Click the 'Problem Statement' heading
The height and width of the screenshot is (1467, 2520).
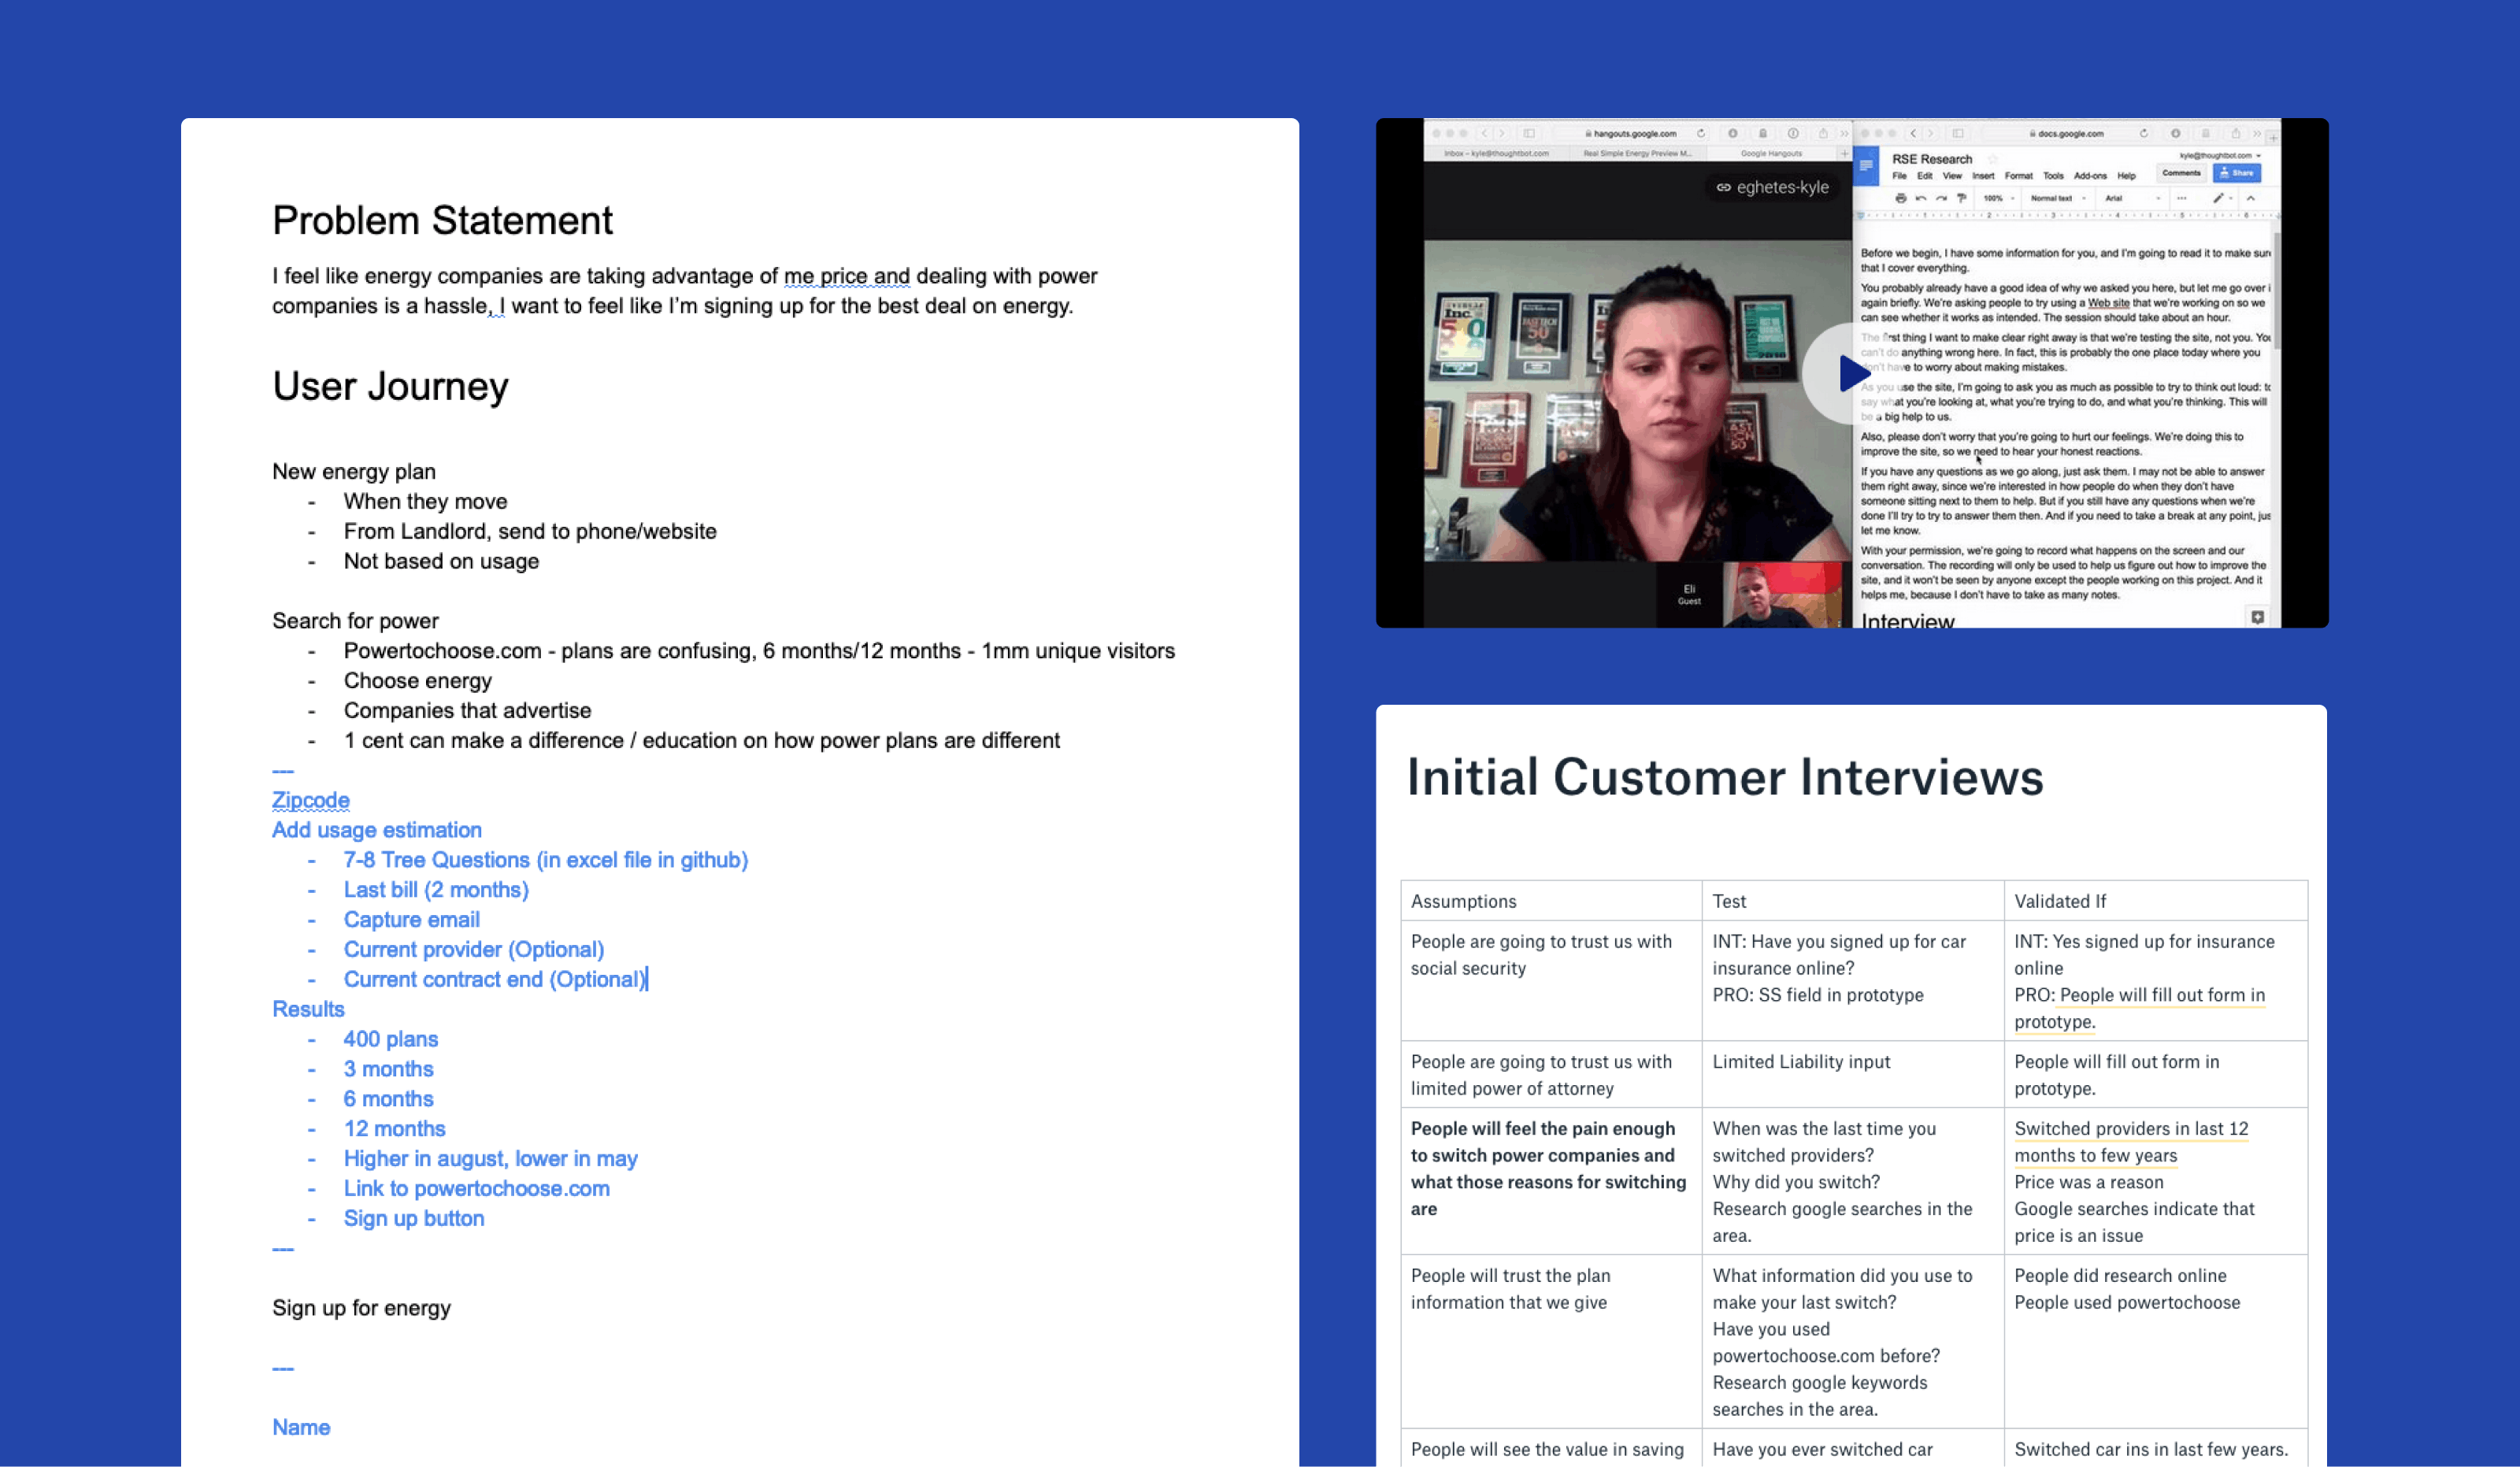tap(442, 221)
